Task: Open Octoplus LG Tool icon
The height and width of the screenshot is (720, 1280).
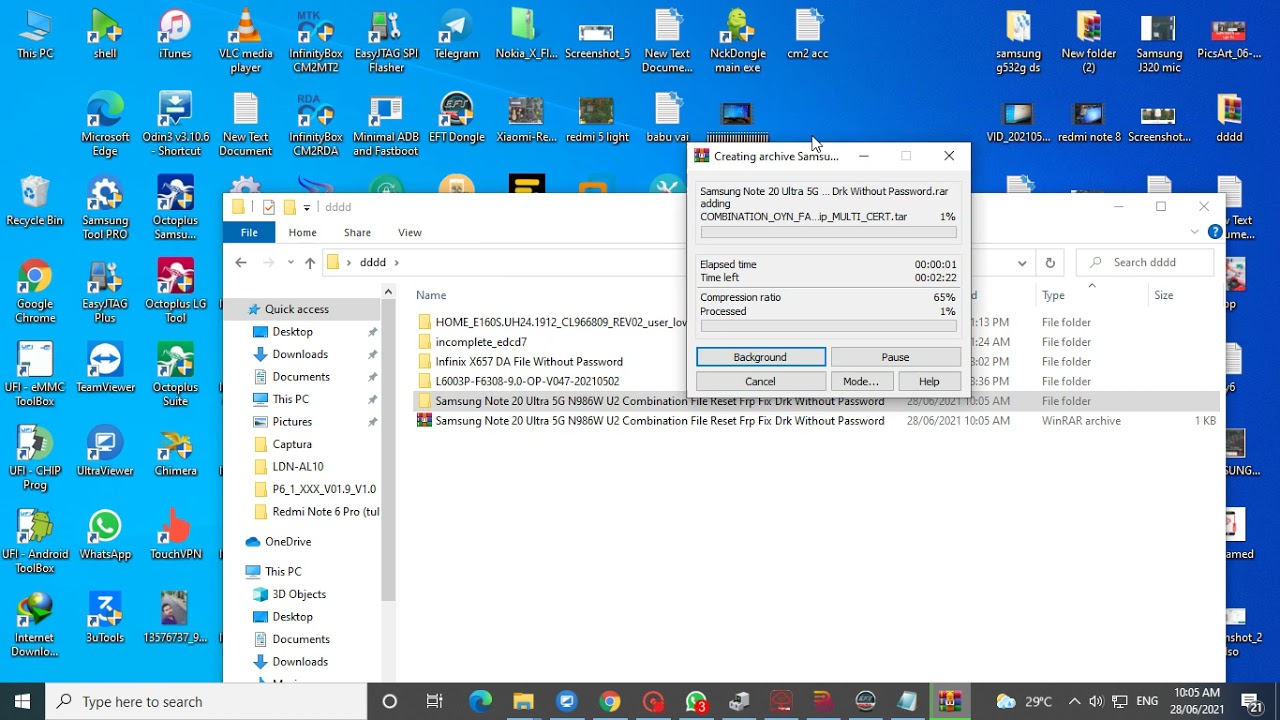Action: [x=175, y=292]
